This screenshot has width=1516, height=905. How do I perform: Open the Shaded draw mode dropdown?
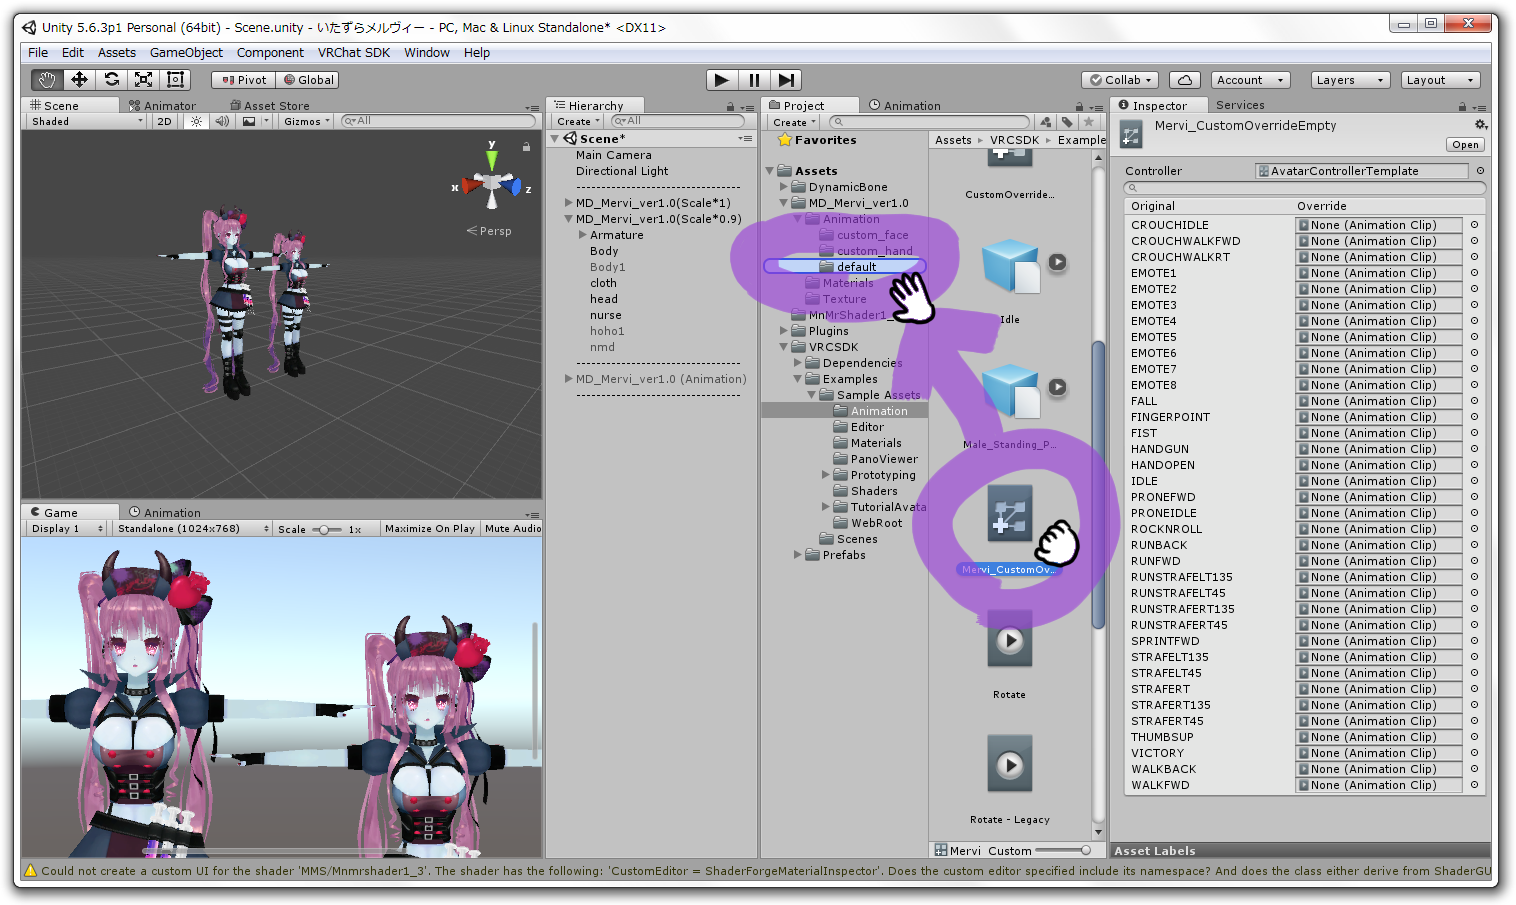tap(87, 121)
